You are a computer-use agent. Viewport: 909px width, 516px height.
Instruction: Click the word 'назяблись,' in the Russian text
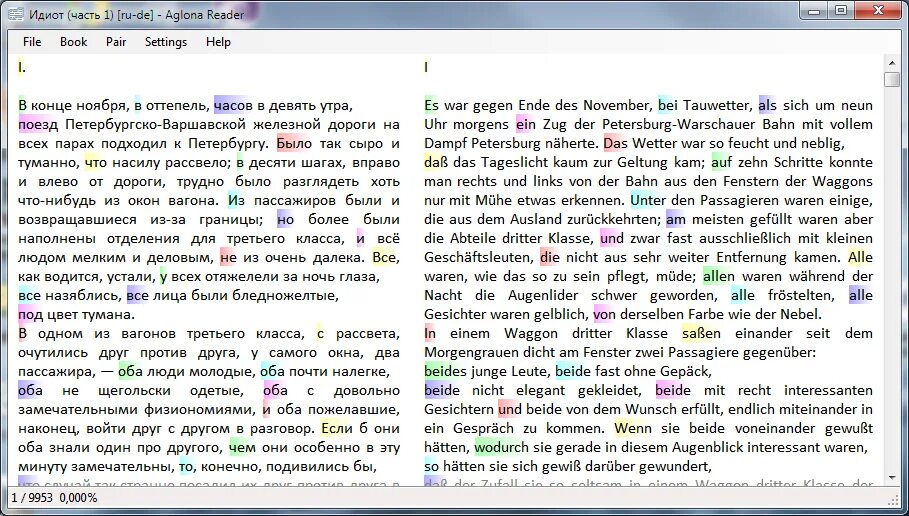82,296
